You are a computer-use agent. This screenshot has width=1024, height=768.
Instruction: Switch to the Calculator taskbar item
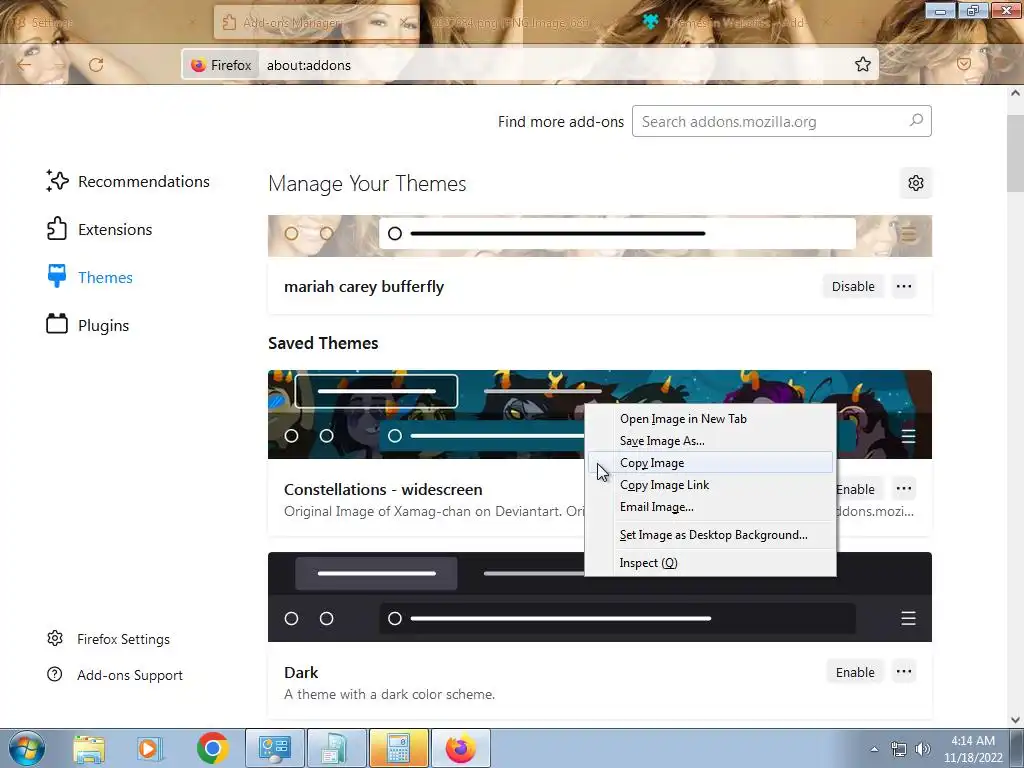pos(398,748)
